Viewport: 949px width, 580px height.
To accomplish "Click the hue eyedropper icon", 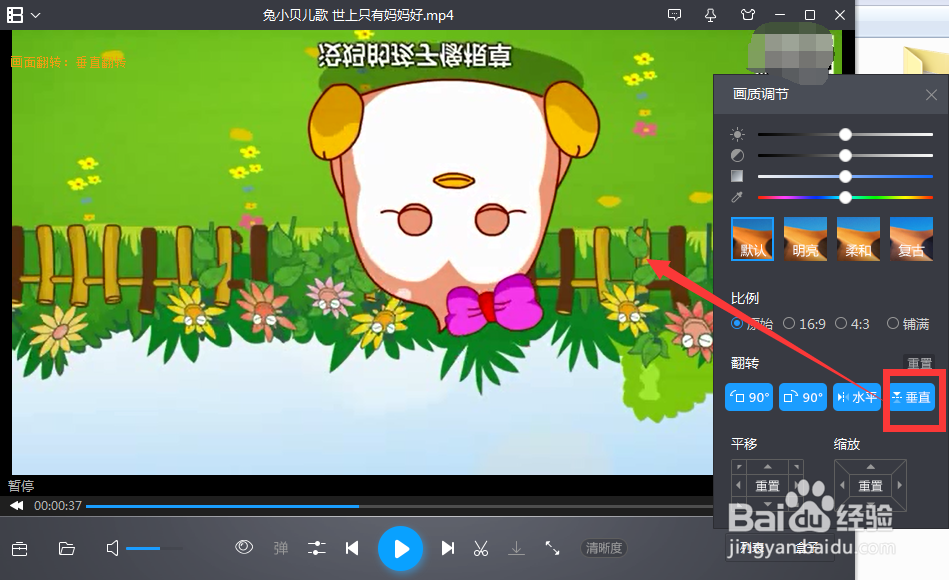I will pos(737,197).
